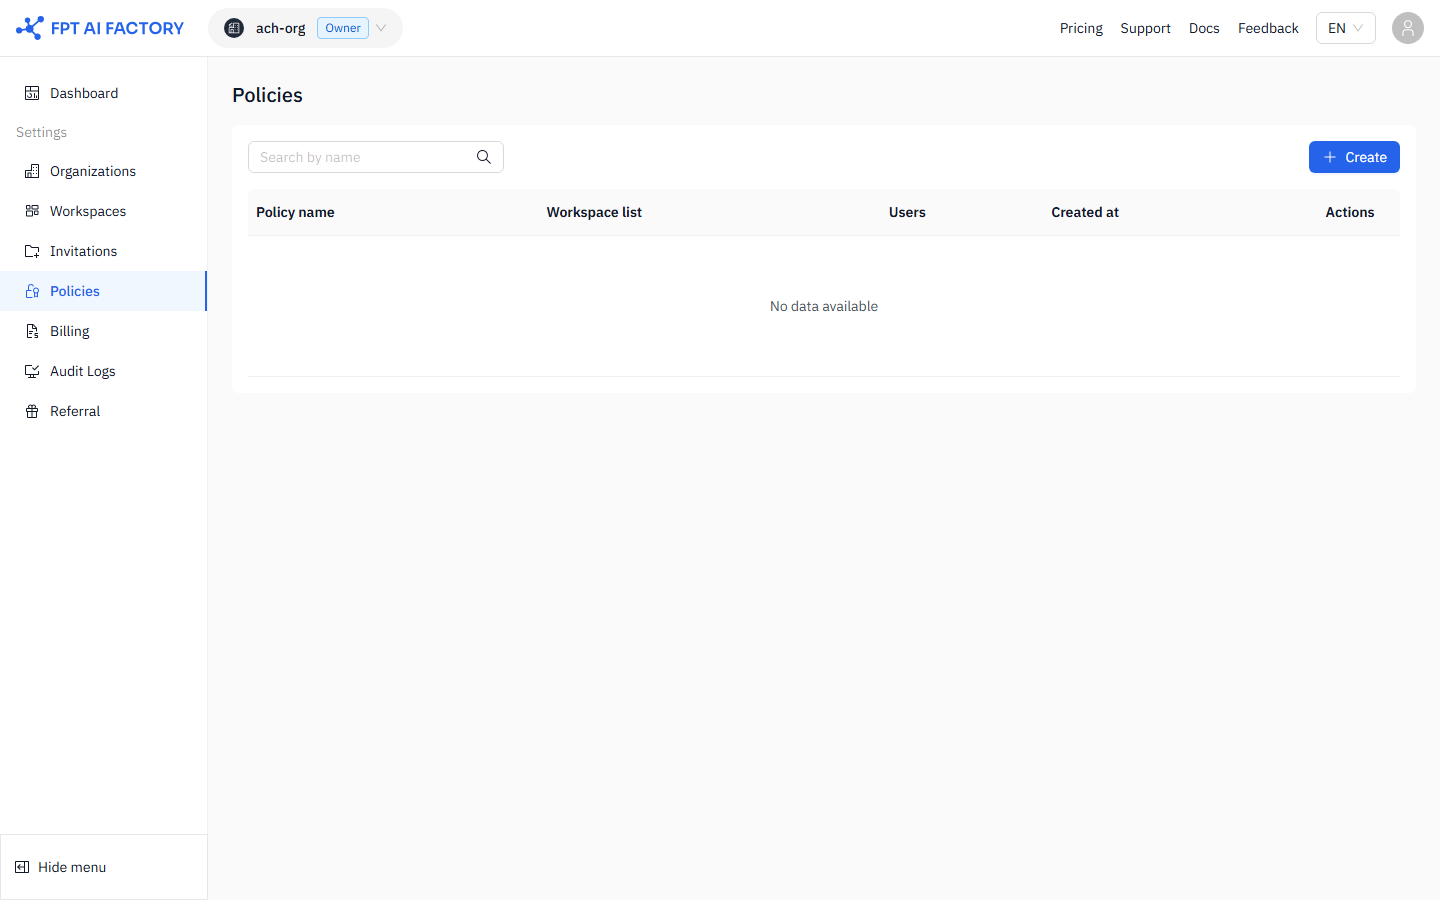Click the Dashboard sidebar icon
1440x900 pixels.
pyautogui.click(x=32, y=93)
